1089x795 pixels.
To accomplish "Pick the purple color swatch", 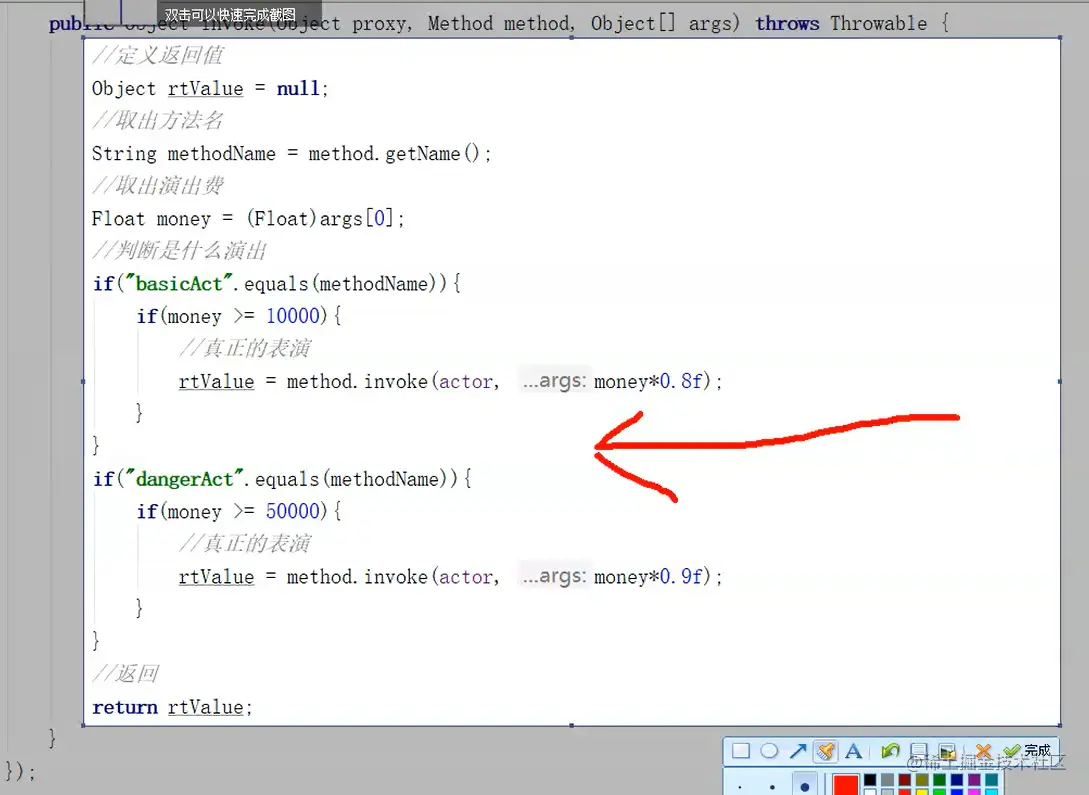I will click(974, 780).
